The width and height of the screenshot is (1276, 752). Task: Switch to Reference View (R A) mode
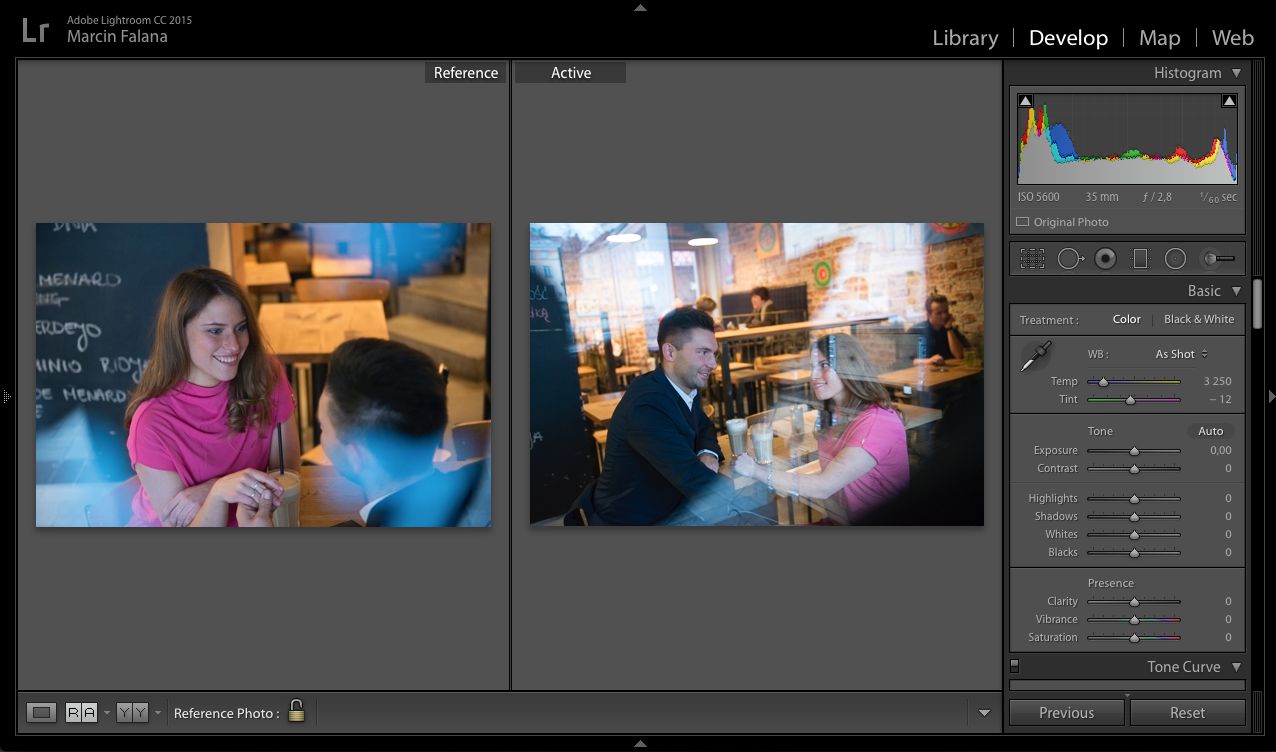81,713
